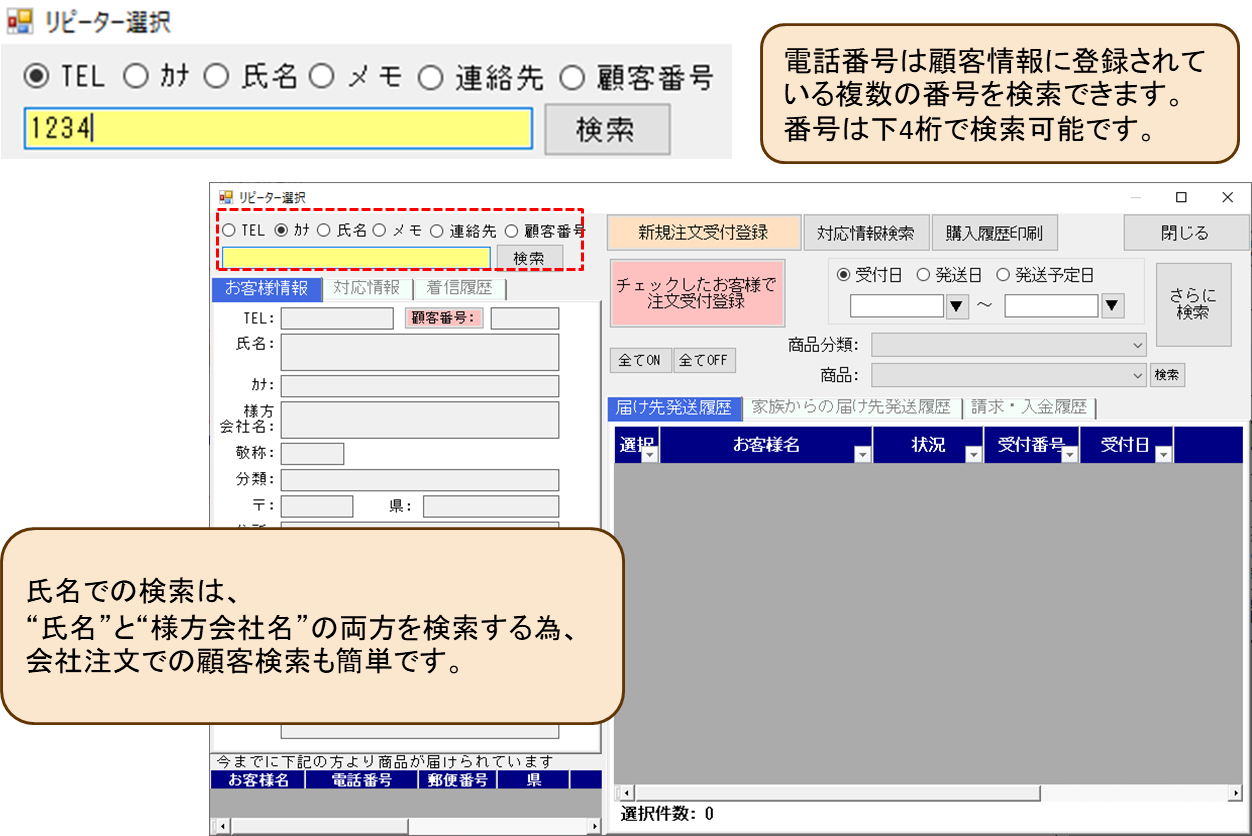The image size is (1252, 836).
Task: Open the 状況 column filter arrow
Action: click(973, 455)
